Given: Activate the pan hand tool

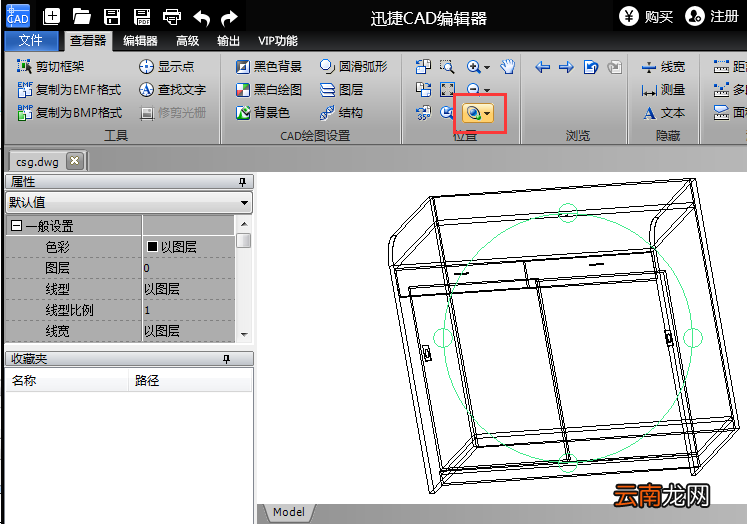Looking at the screenshot, I should pos(508,67).
